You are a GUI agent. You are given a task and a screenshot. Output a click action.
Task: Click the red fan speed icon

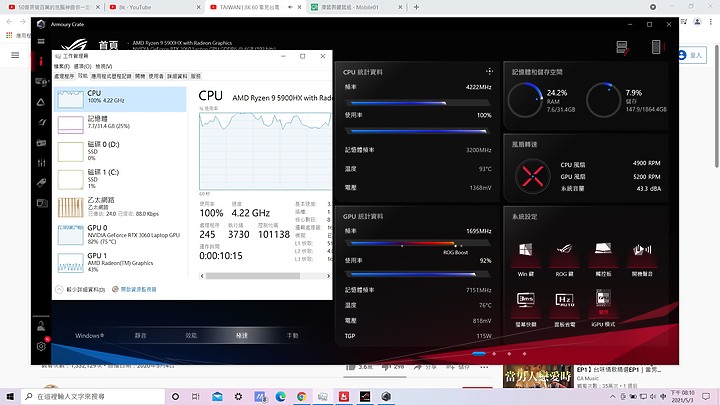tap(532, 176)
